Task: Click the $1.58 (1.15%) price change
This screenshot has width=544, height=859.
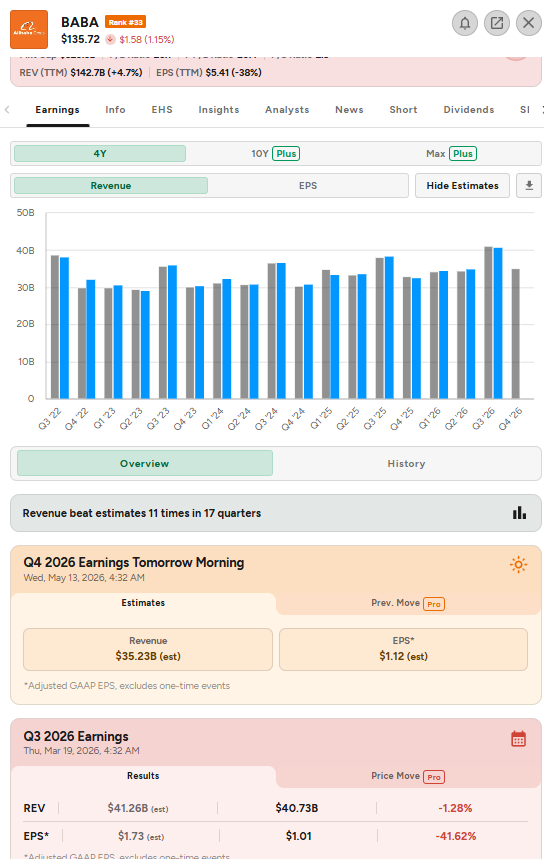Action: 147,39
